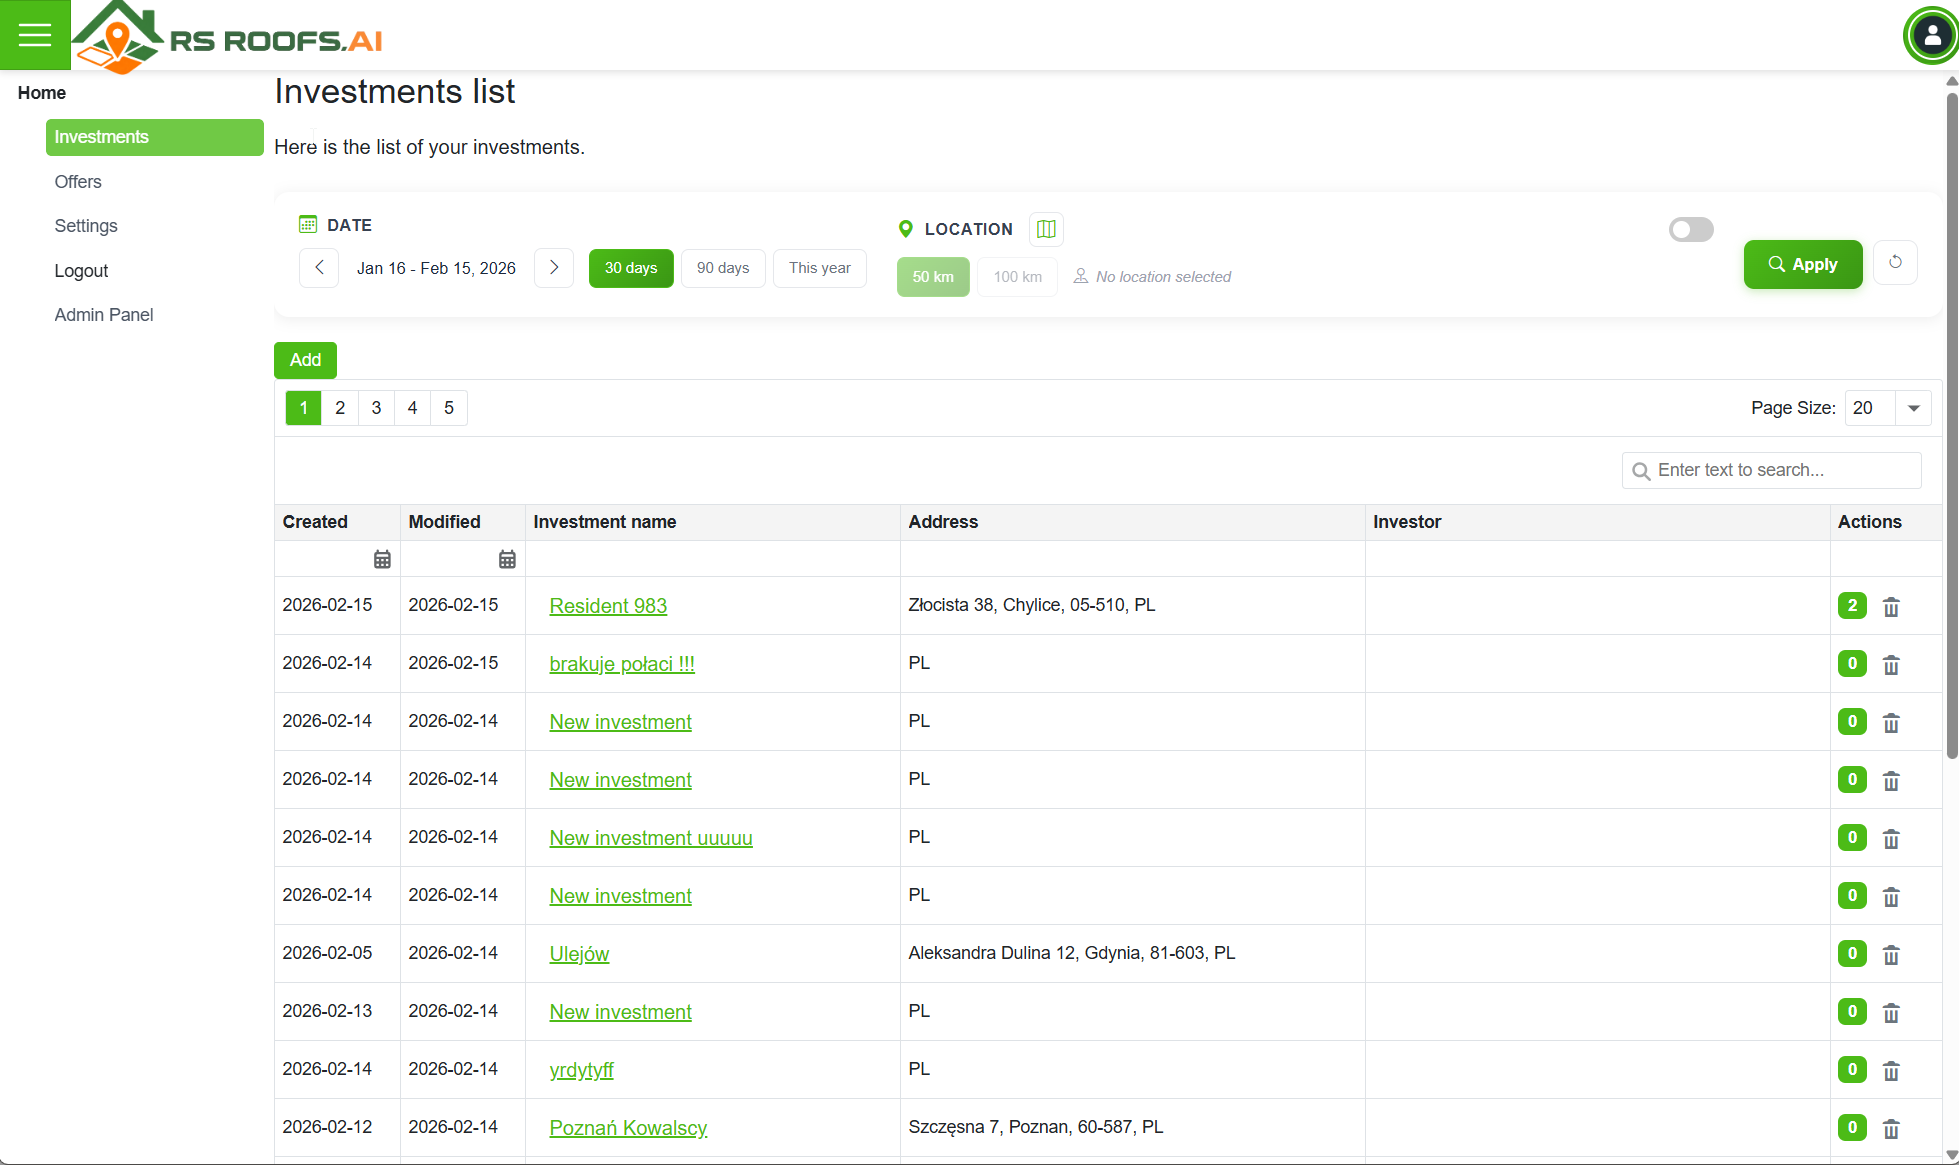Open the Poznań Kowalscy investment link
The height and width of the screenshot is (1165, 1959).
pos(628,1128)
